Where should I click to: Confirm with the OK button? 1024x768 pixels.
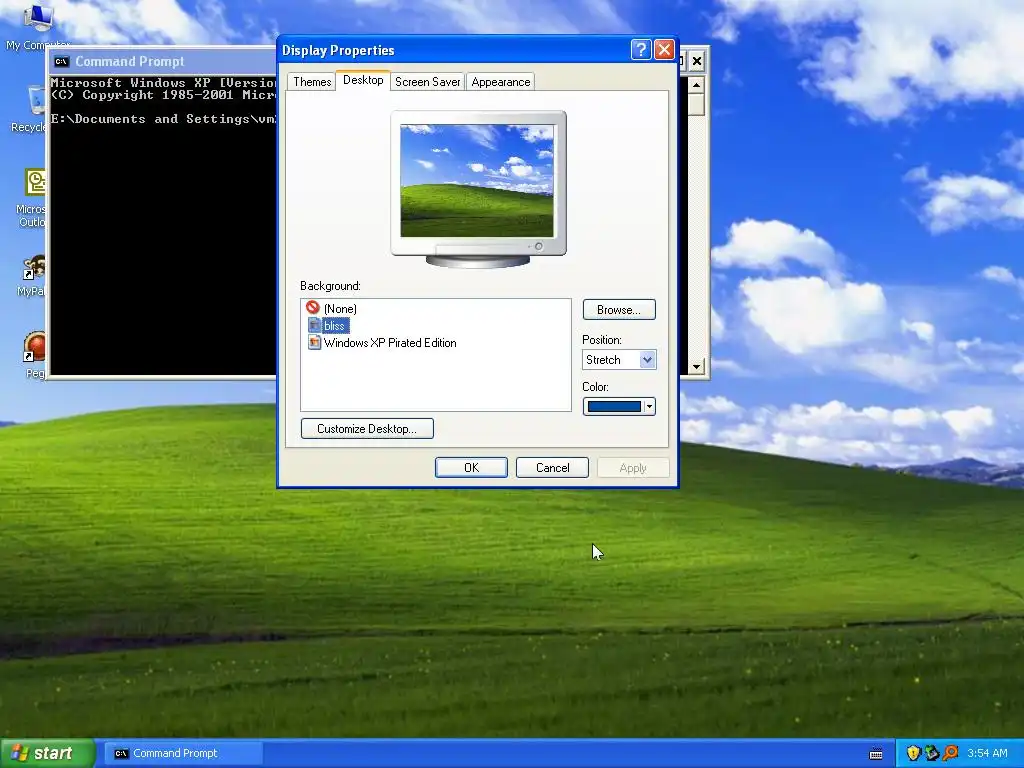click(x=472, y=468)
